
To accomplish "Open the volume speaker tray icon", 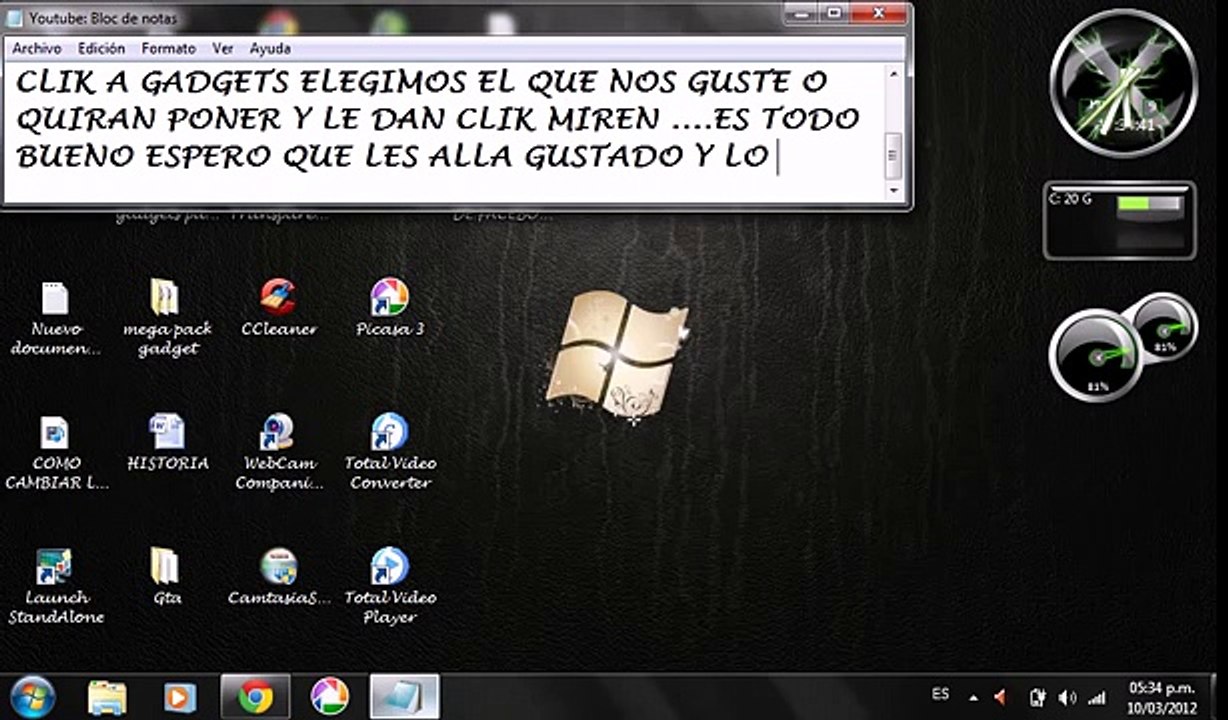I will coord(1067,697).
